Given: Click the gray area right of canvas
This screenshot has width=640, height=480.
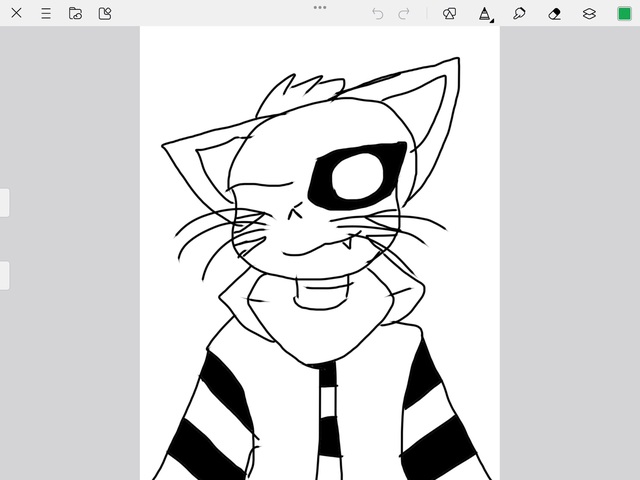Looking at the screenshot, I should 570,250.
